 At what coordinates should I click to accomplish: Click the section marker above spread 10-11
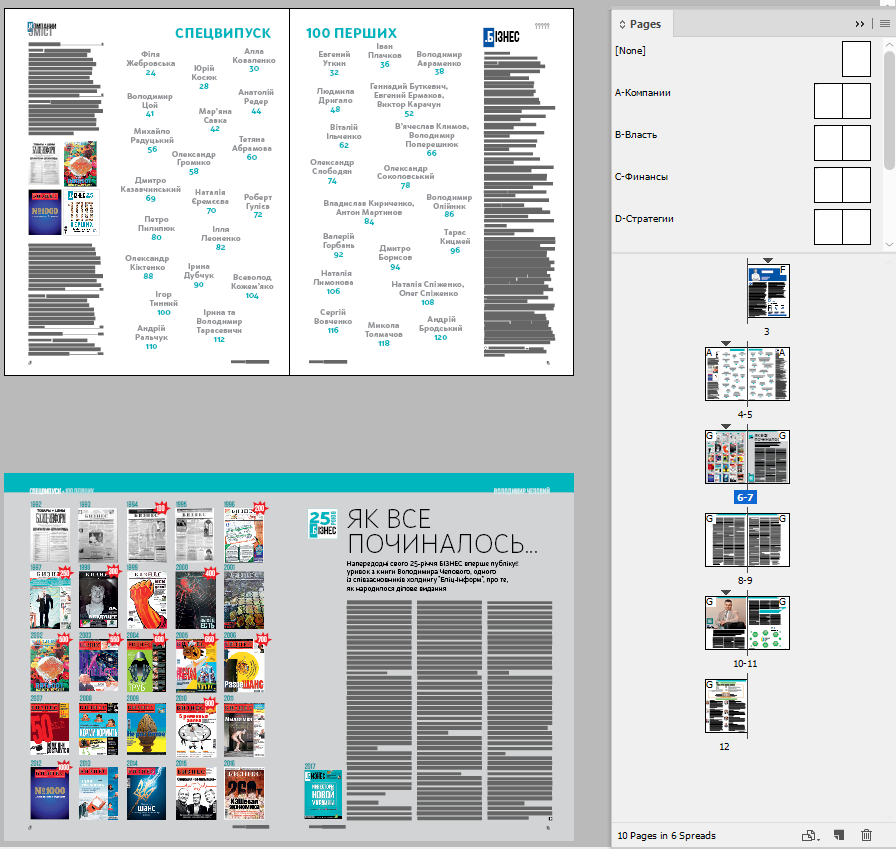click(x=726, y=592)
